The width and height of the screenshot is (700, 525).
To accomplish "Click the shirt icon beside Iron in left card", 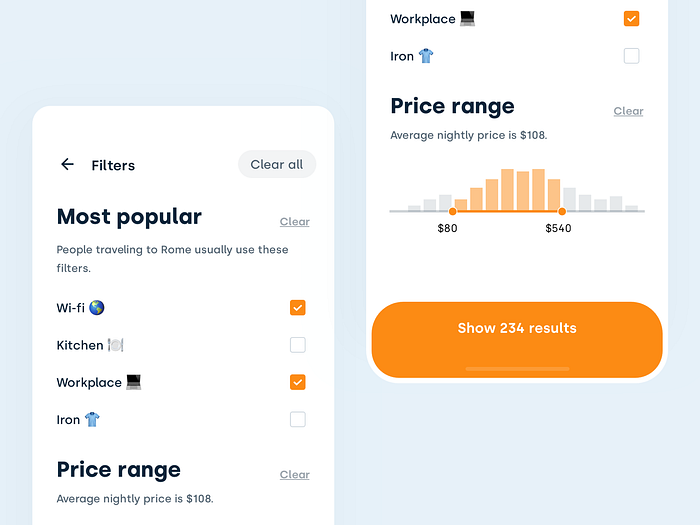I will [x=92, y=420].
